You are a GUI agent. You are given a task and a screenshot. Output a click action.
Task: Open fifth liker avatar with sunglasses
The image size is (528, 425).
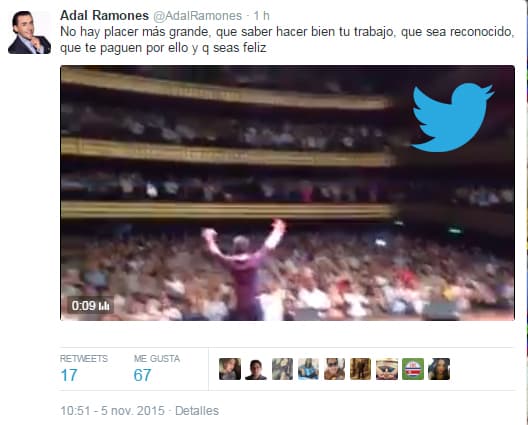[334, 369]
